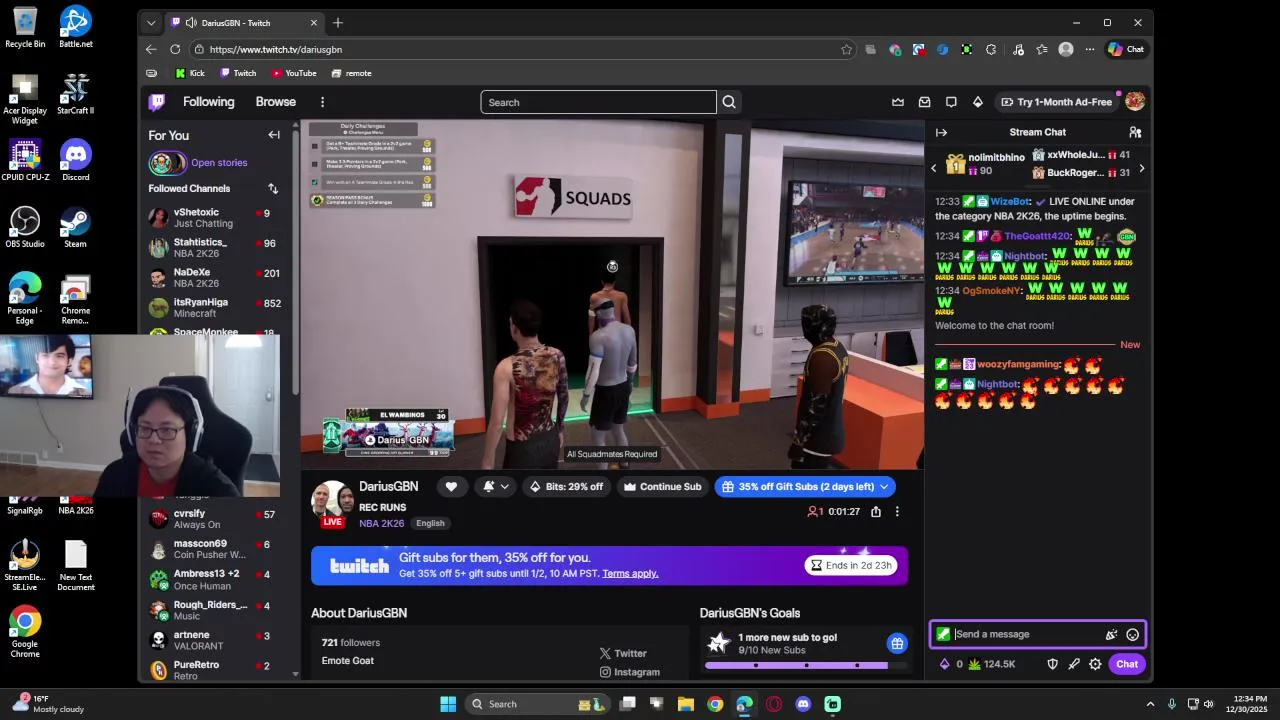Show hidden system tray icons
The height and width of the screenshot is (720, 1280).
click(1150, 704)
